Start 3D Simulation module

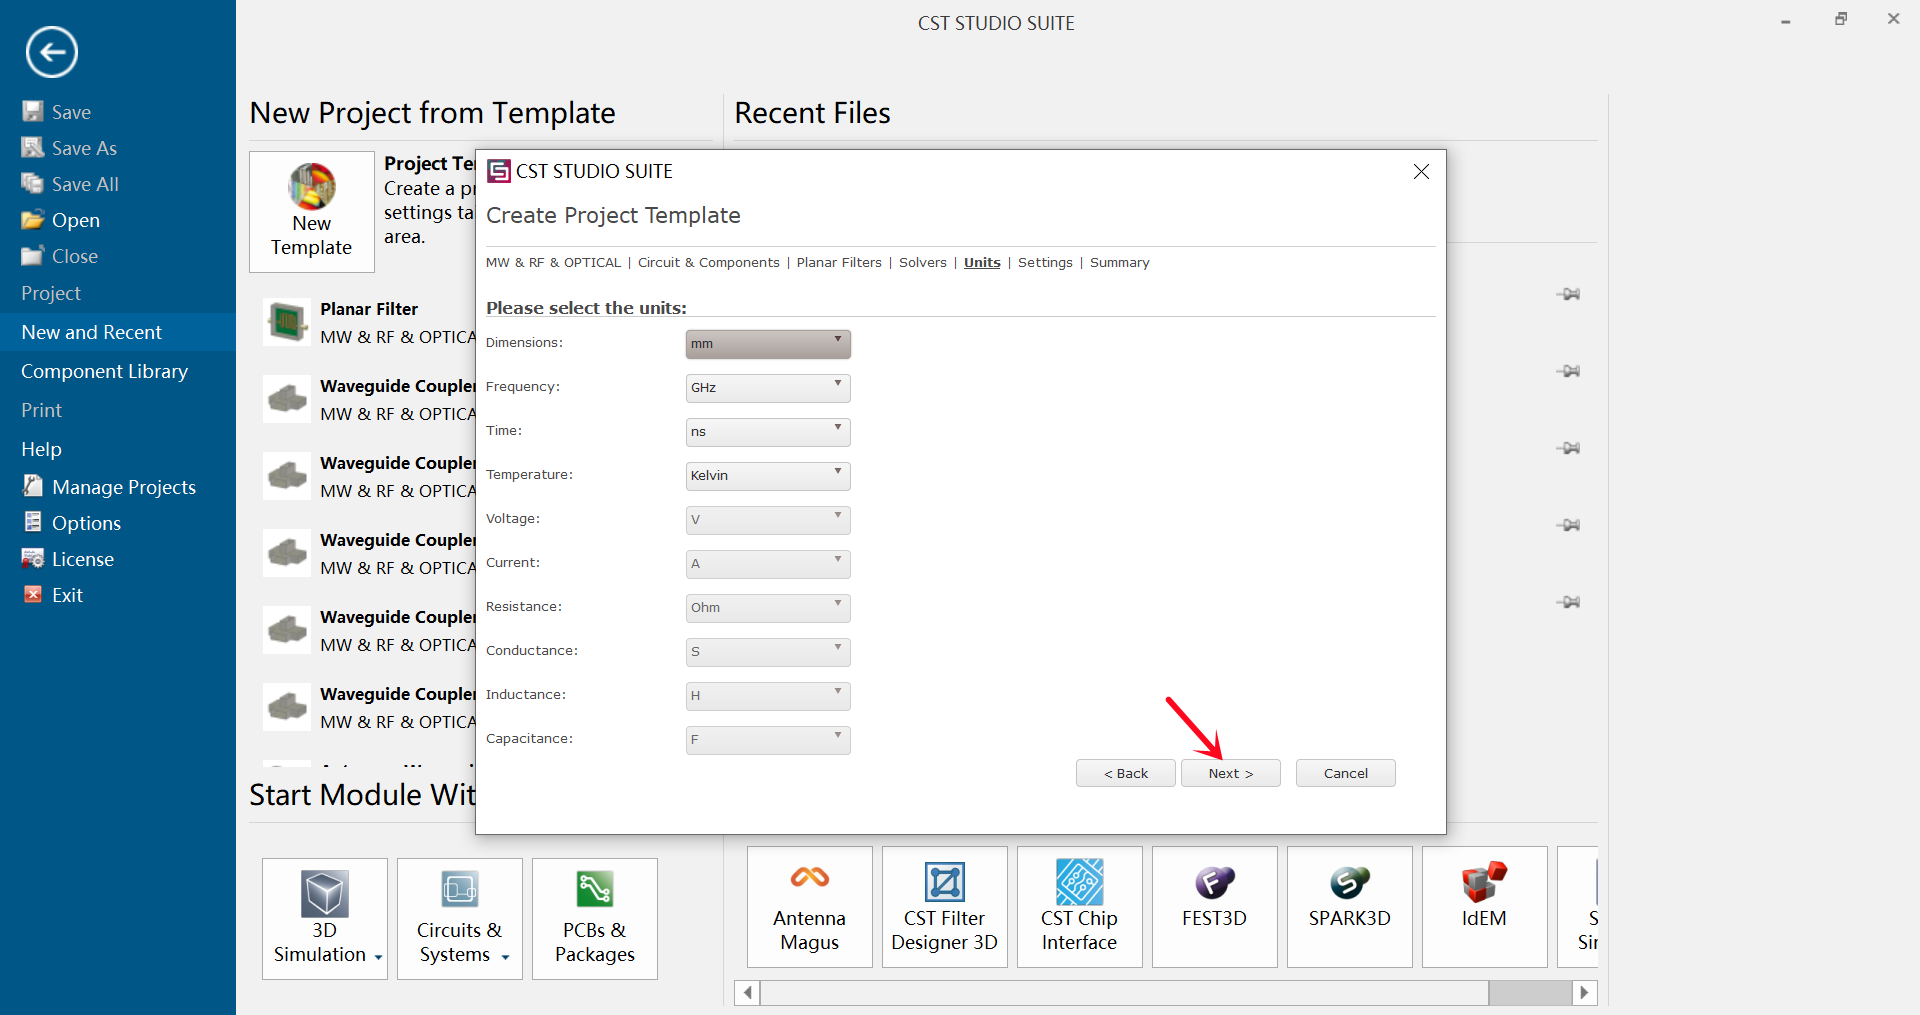coord(325,918)
